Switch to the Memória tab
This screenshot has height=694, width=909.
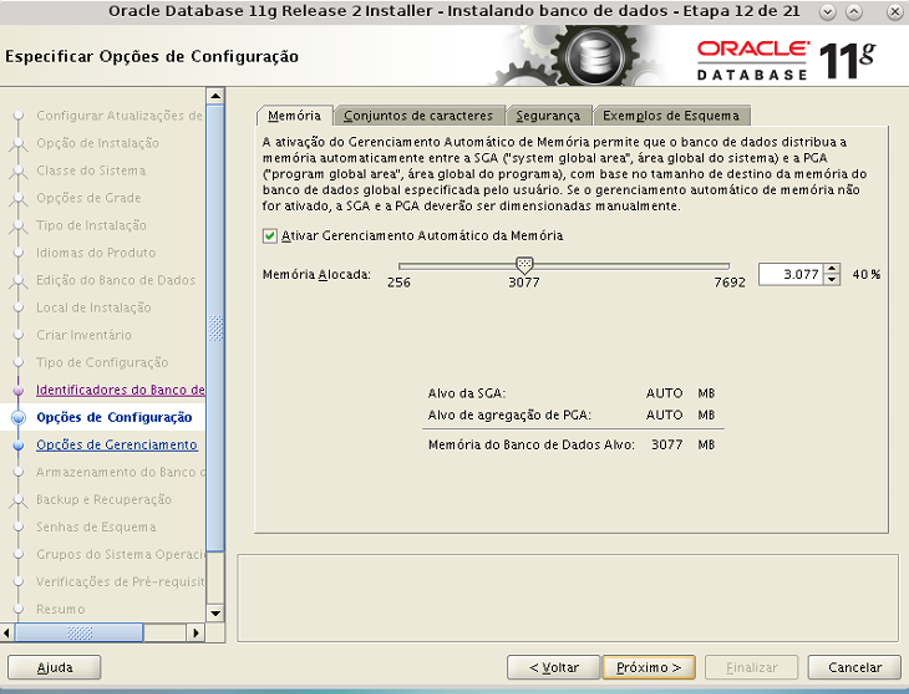pos(294,116)
